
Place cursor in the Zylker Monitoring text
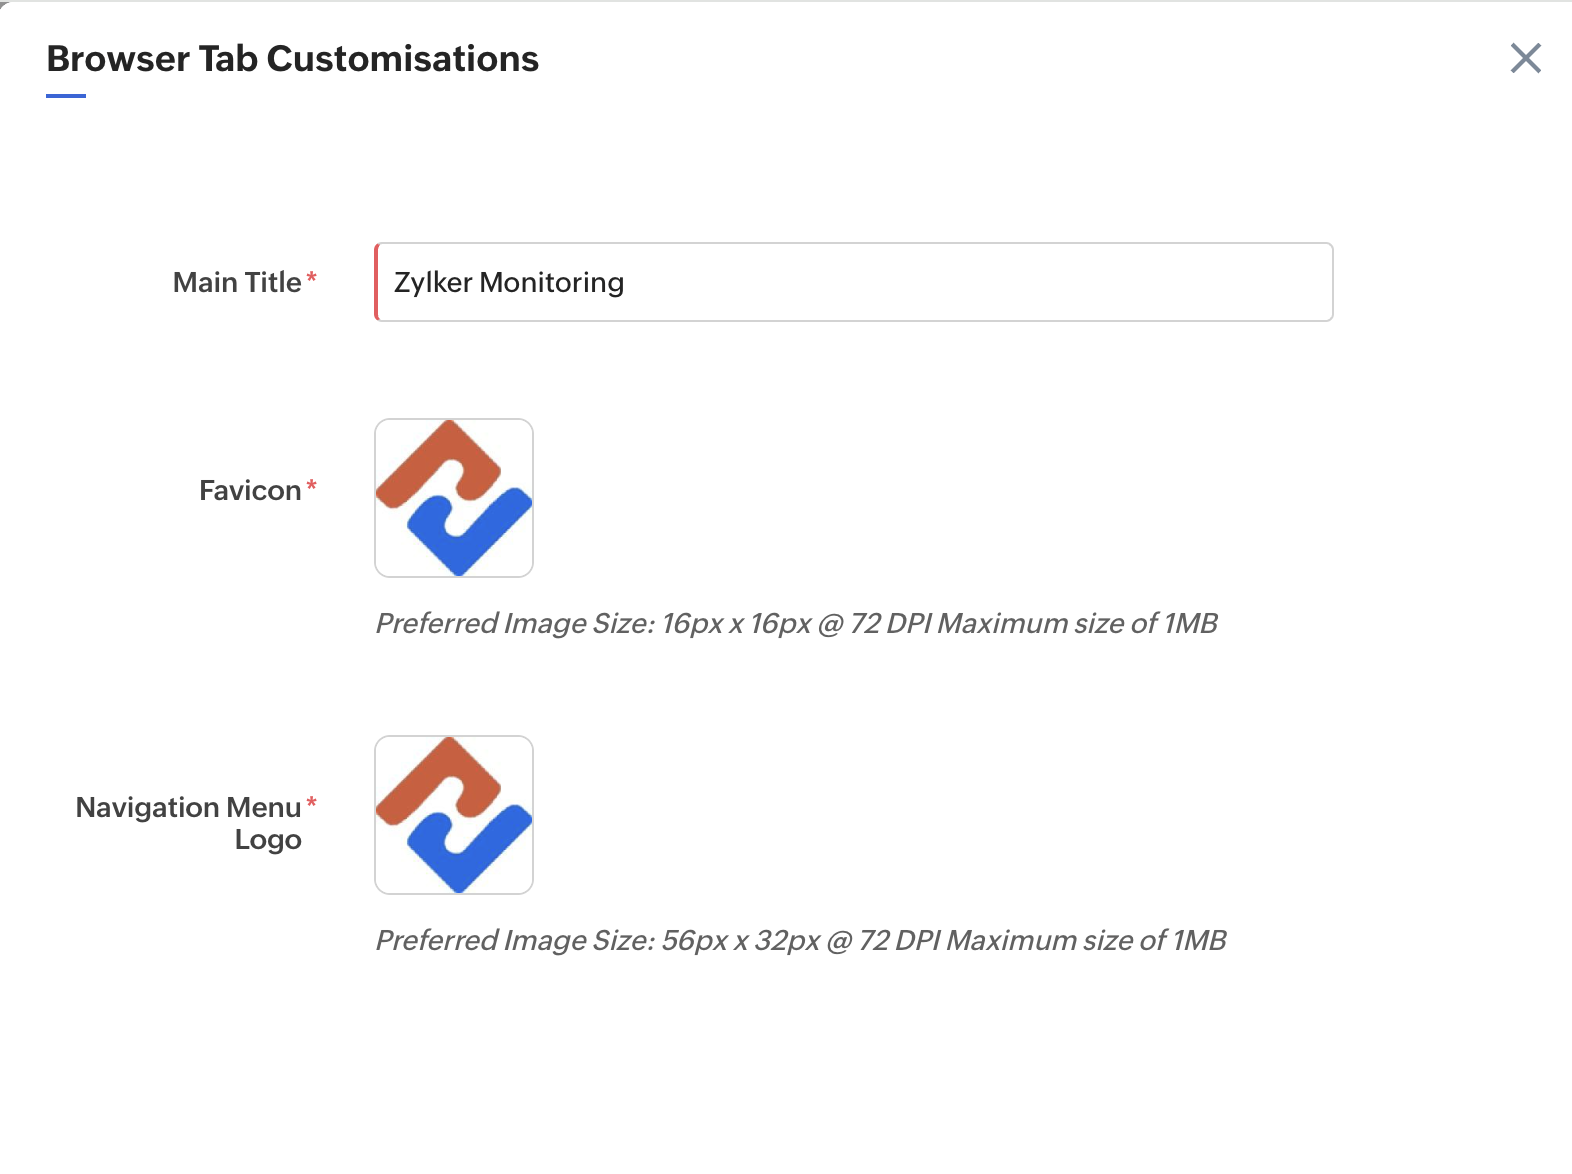[508, 283]
